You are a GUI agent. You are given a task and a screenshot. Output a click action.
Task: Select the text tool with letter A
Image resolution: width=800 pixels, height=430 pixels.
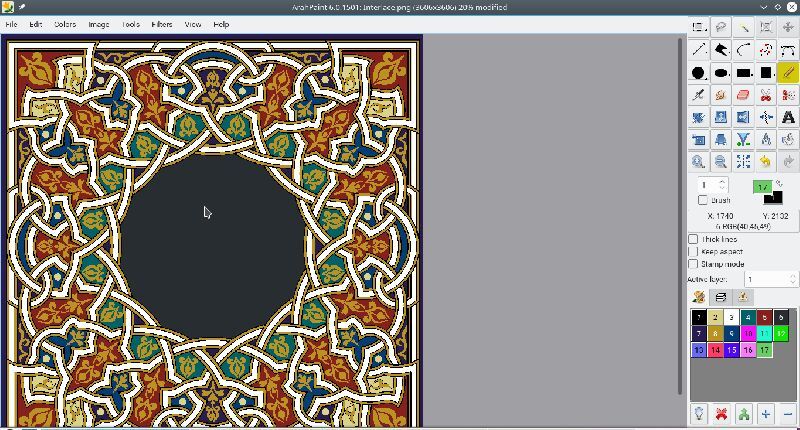pyautogui.click(x=788, y=117)
